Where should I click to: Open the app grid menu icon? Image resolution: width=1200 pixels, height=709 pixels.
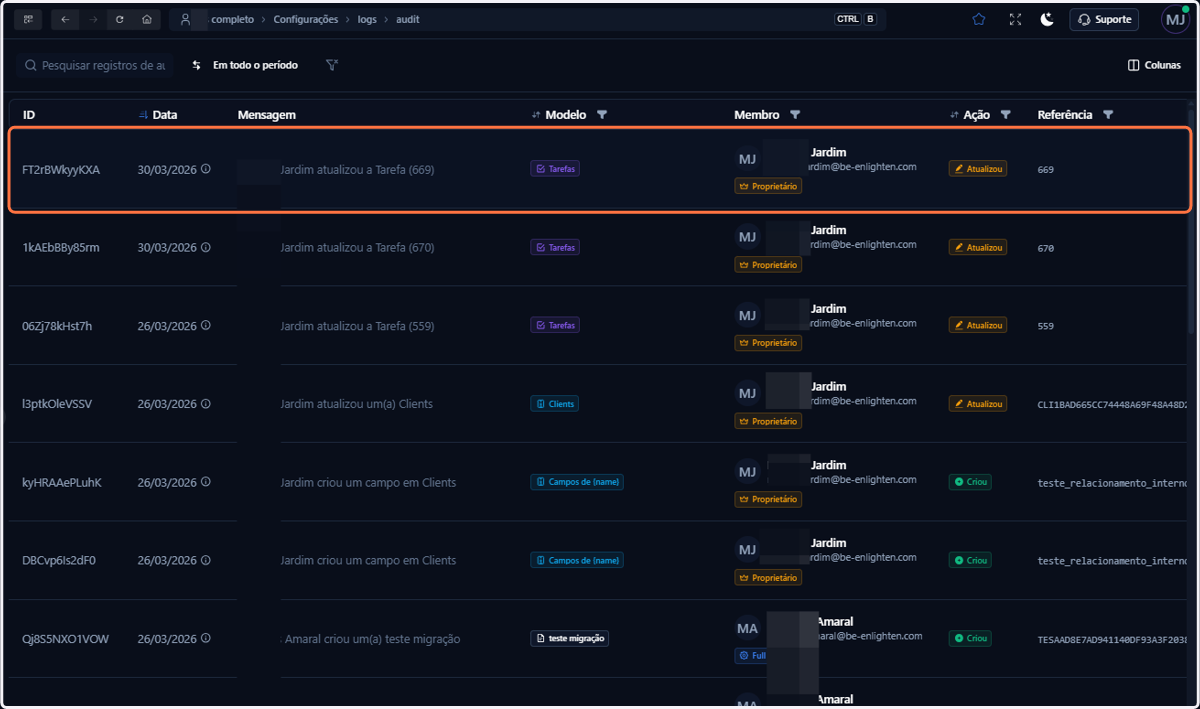coord(28,19)
